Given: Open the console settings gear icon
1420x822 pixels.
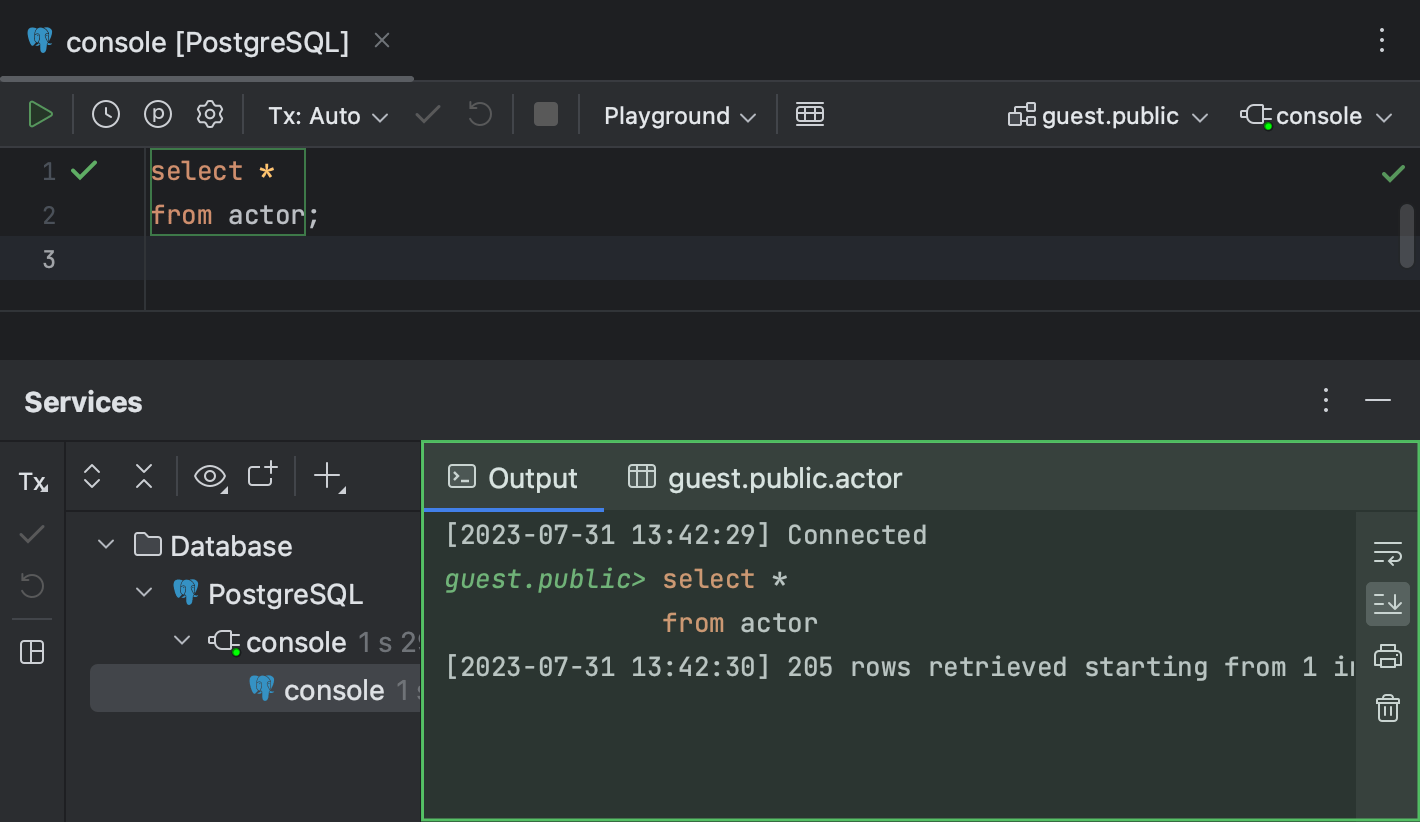Looking at the screenshot, I should [x=209, y=114].
